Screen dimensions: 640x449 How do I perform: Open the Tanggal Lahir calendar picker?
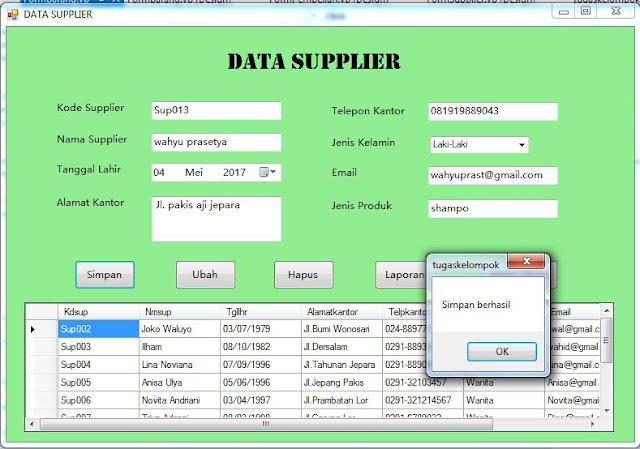268,172
